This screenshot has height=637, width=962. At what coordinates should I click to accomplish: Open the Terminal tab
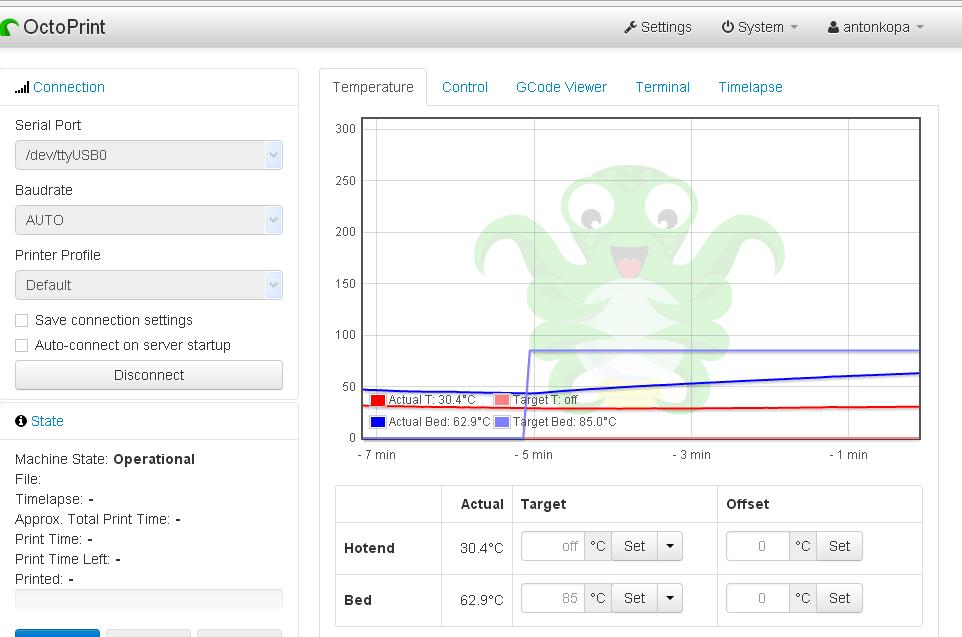tap(662, 87)
